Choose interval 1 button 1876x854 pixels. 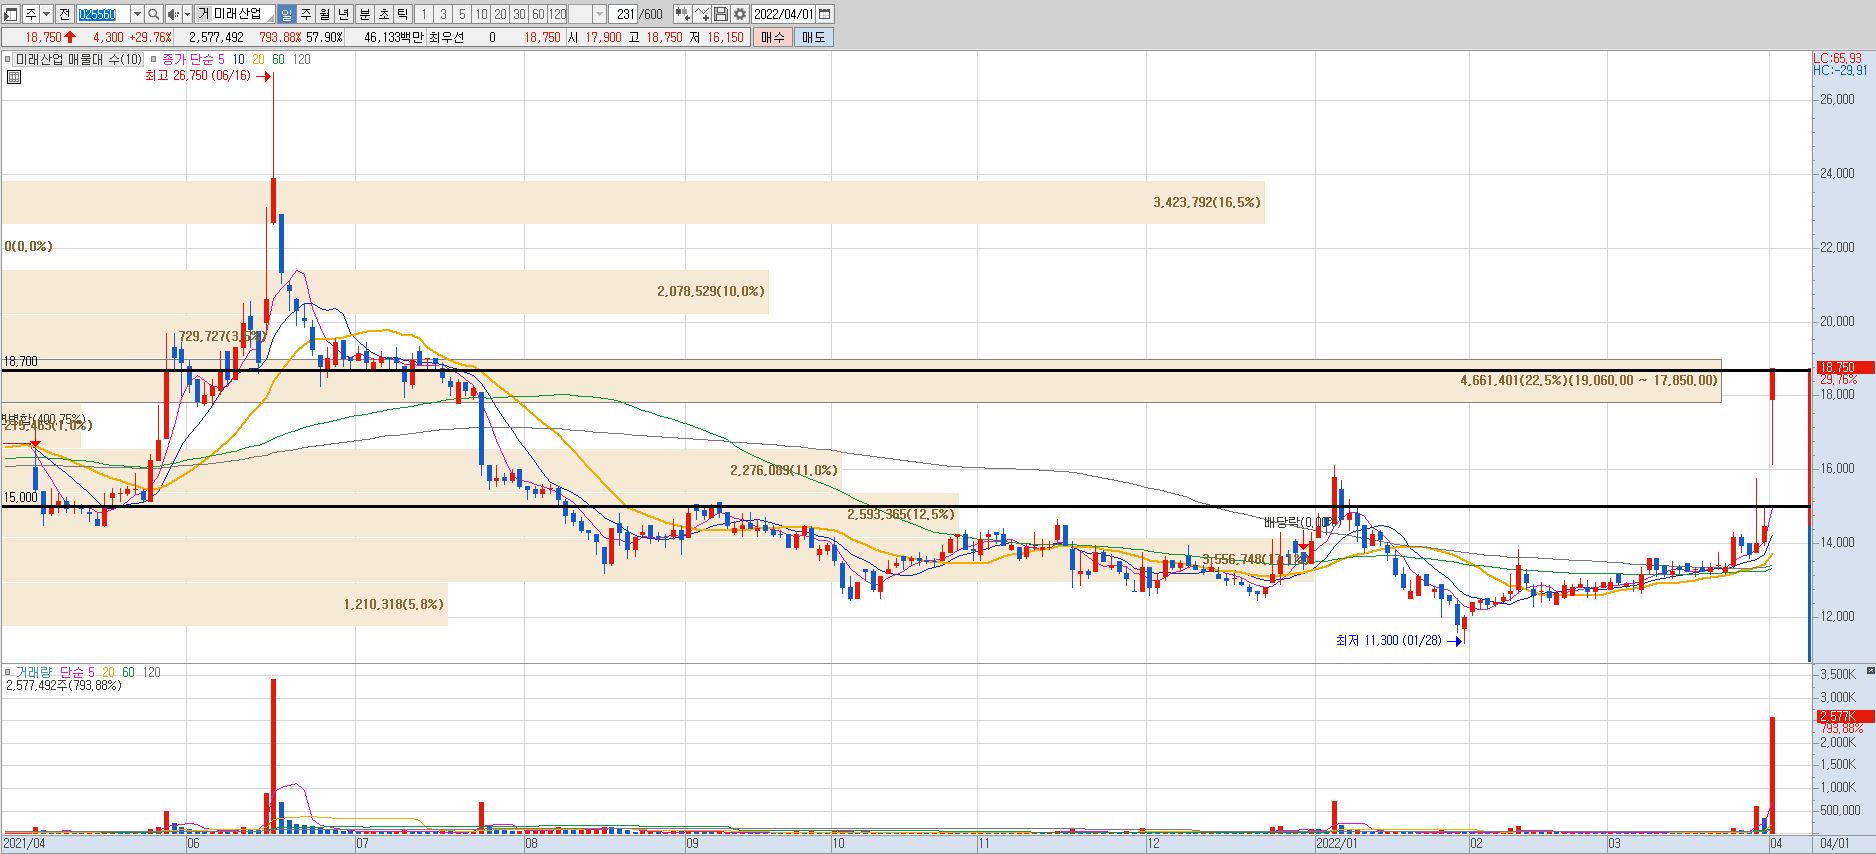423,14
